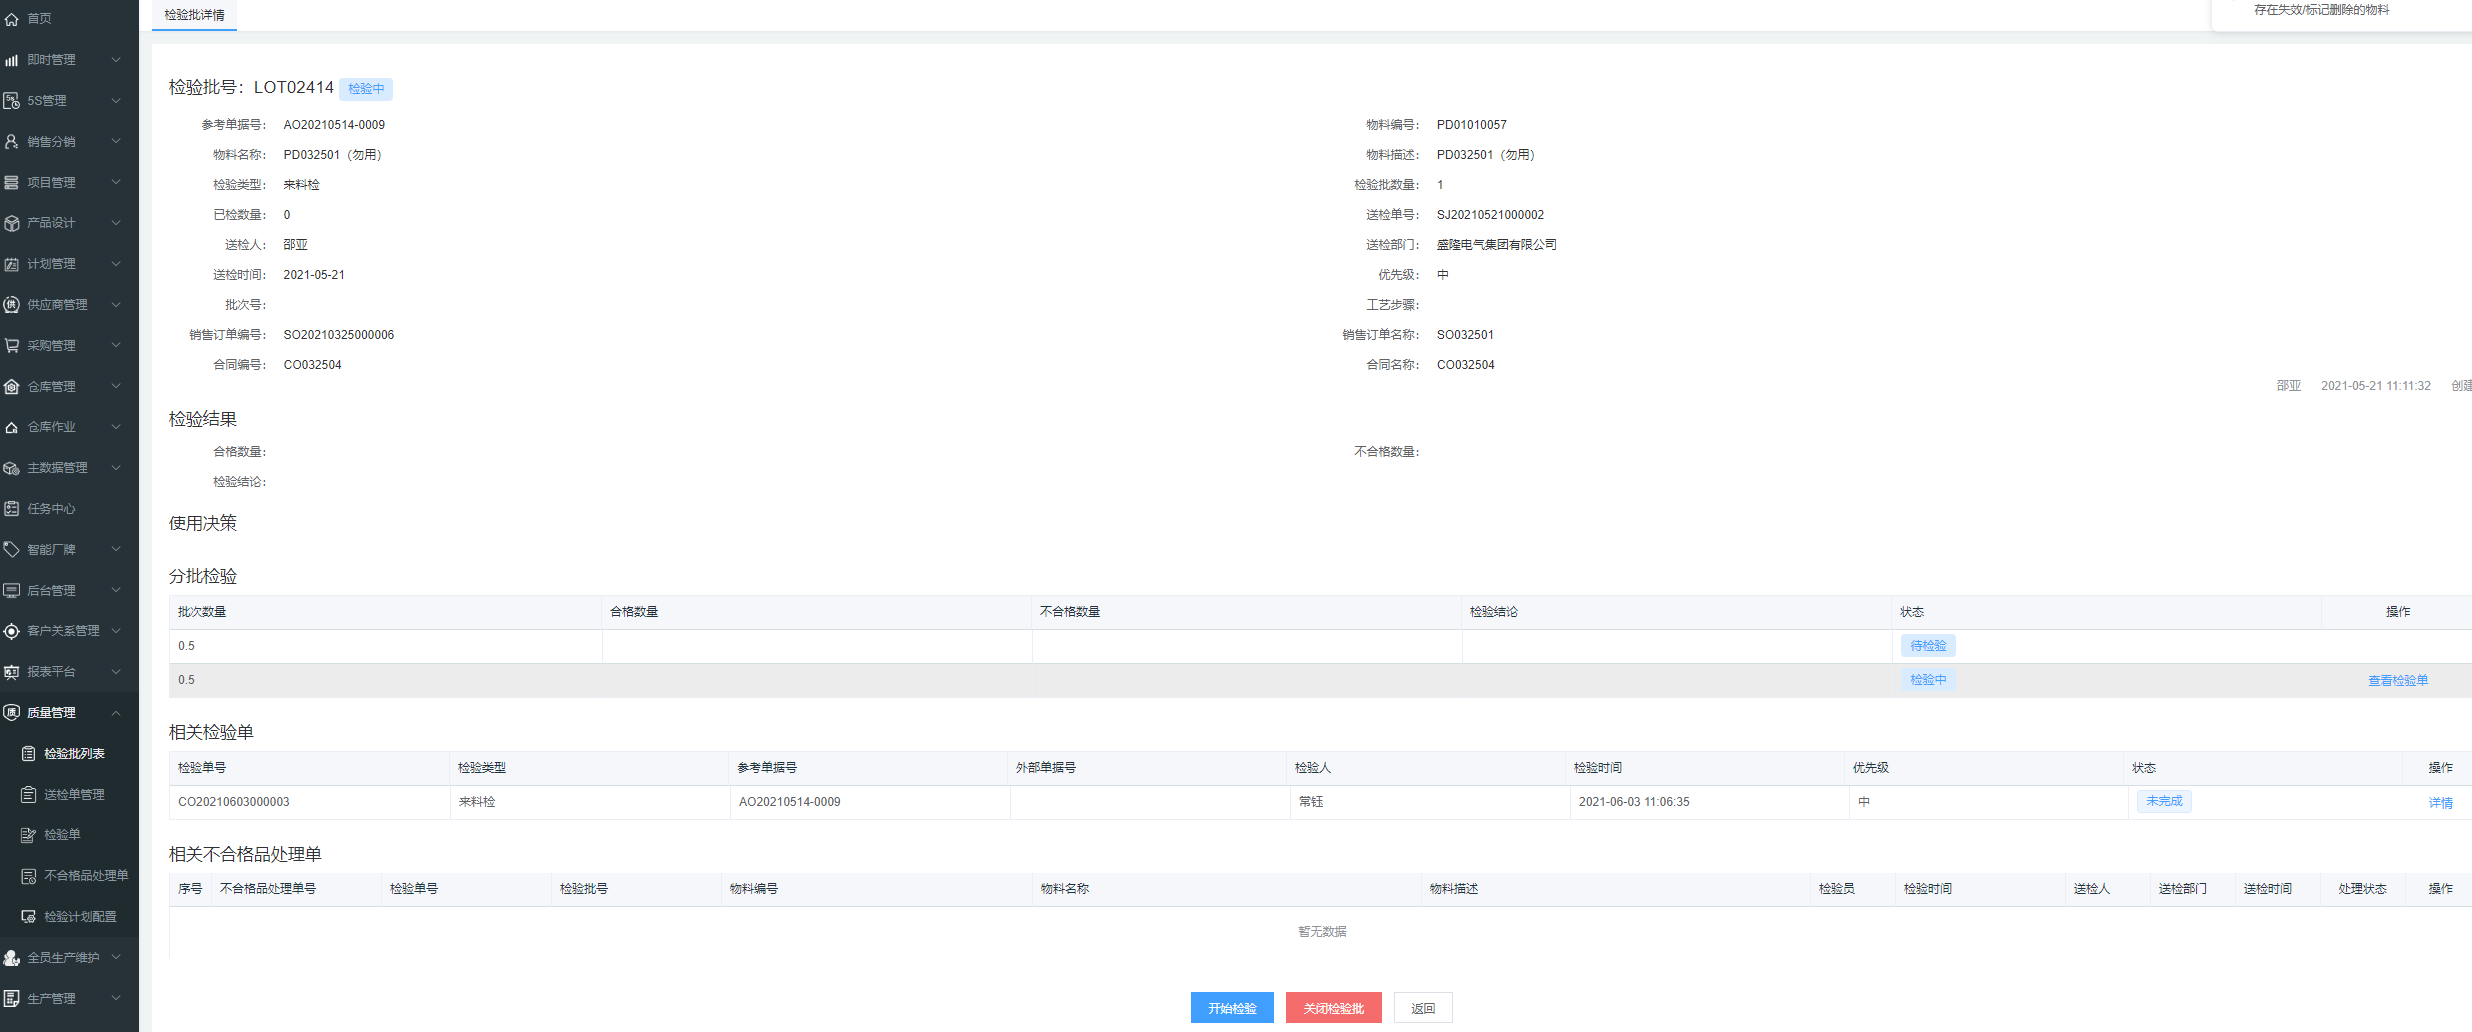Collapse the 质量管理 menu chevron
The height and width of the screenshot is (1032, 2472).
pyautogui.click(x=116, y=713)
